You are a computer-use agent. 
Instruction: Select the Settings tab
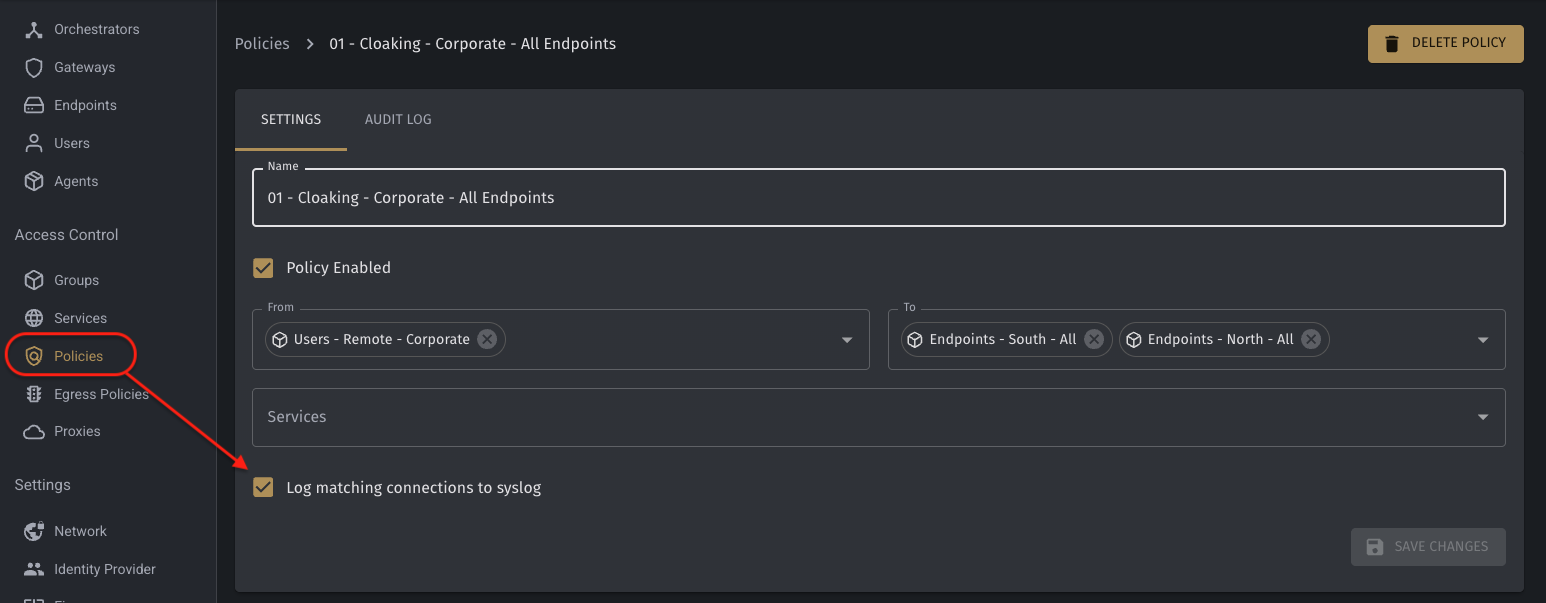[x=291, y=119]
